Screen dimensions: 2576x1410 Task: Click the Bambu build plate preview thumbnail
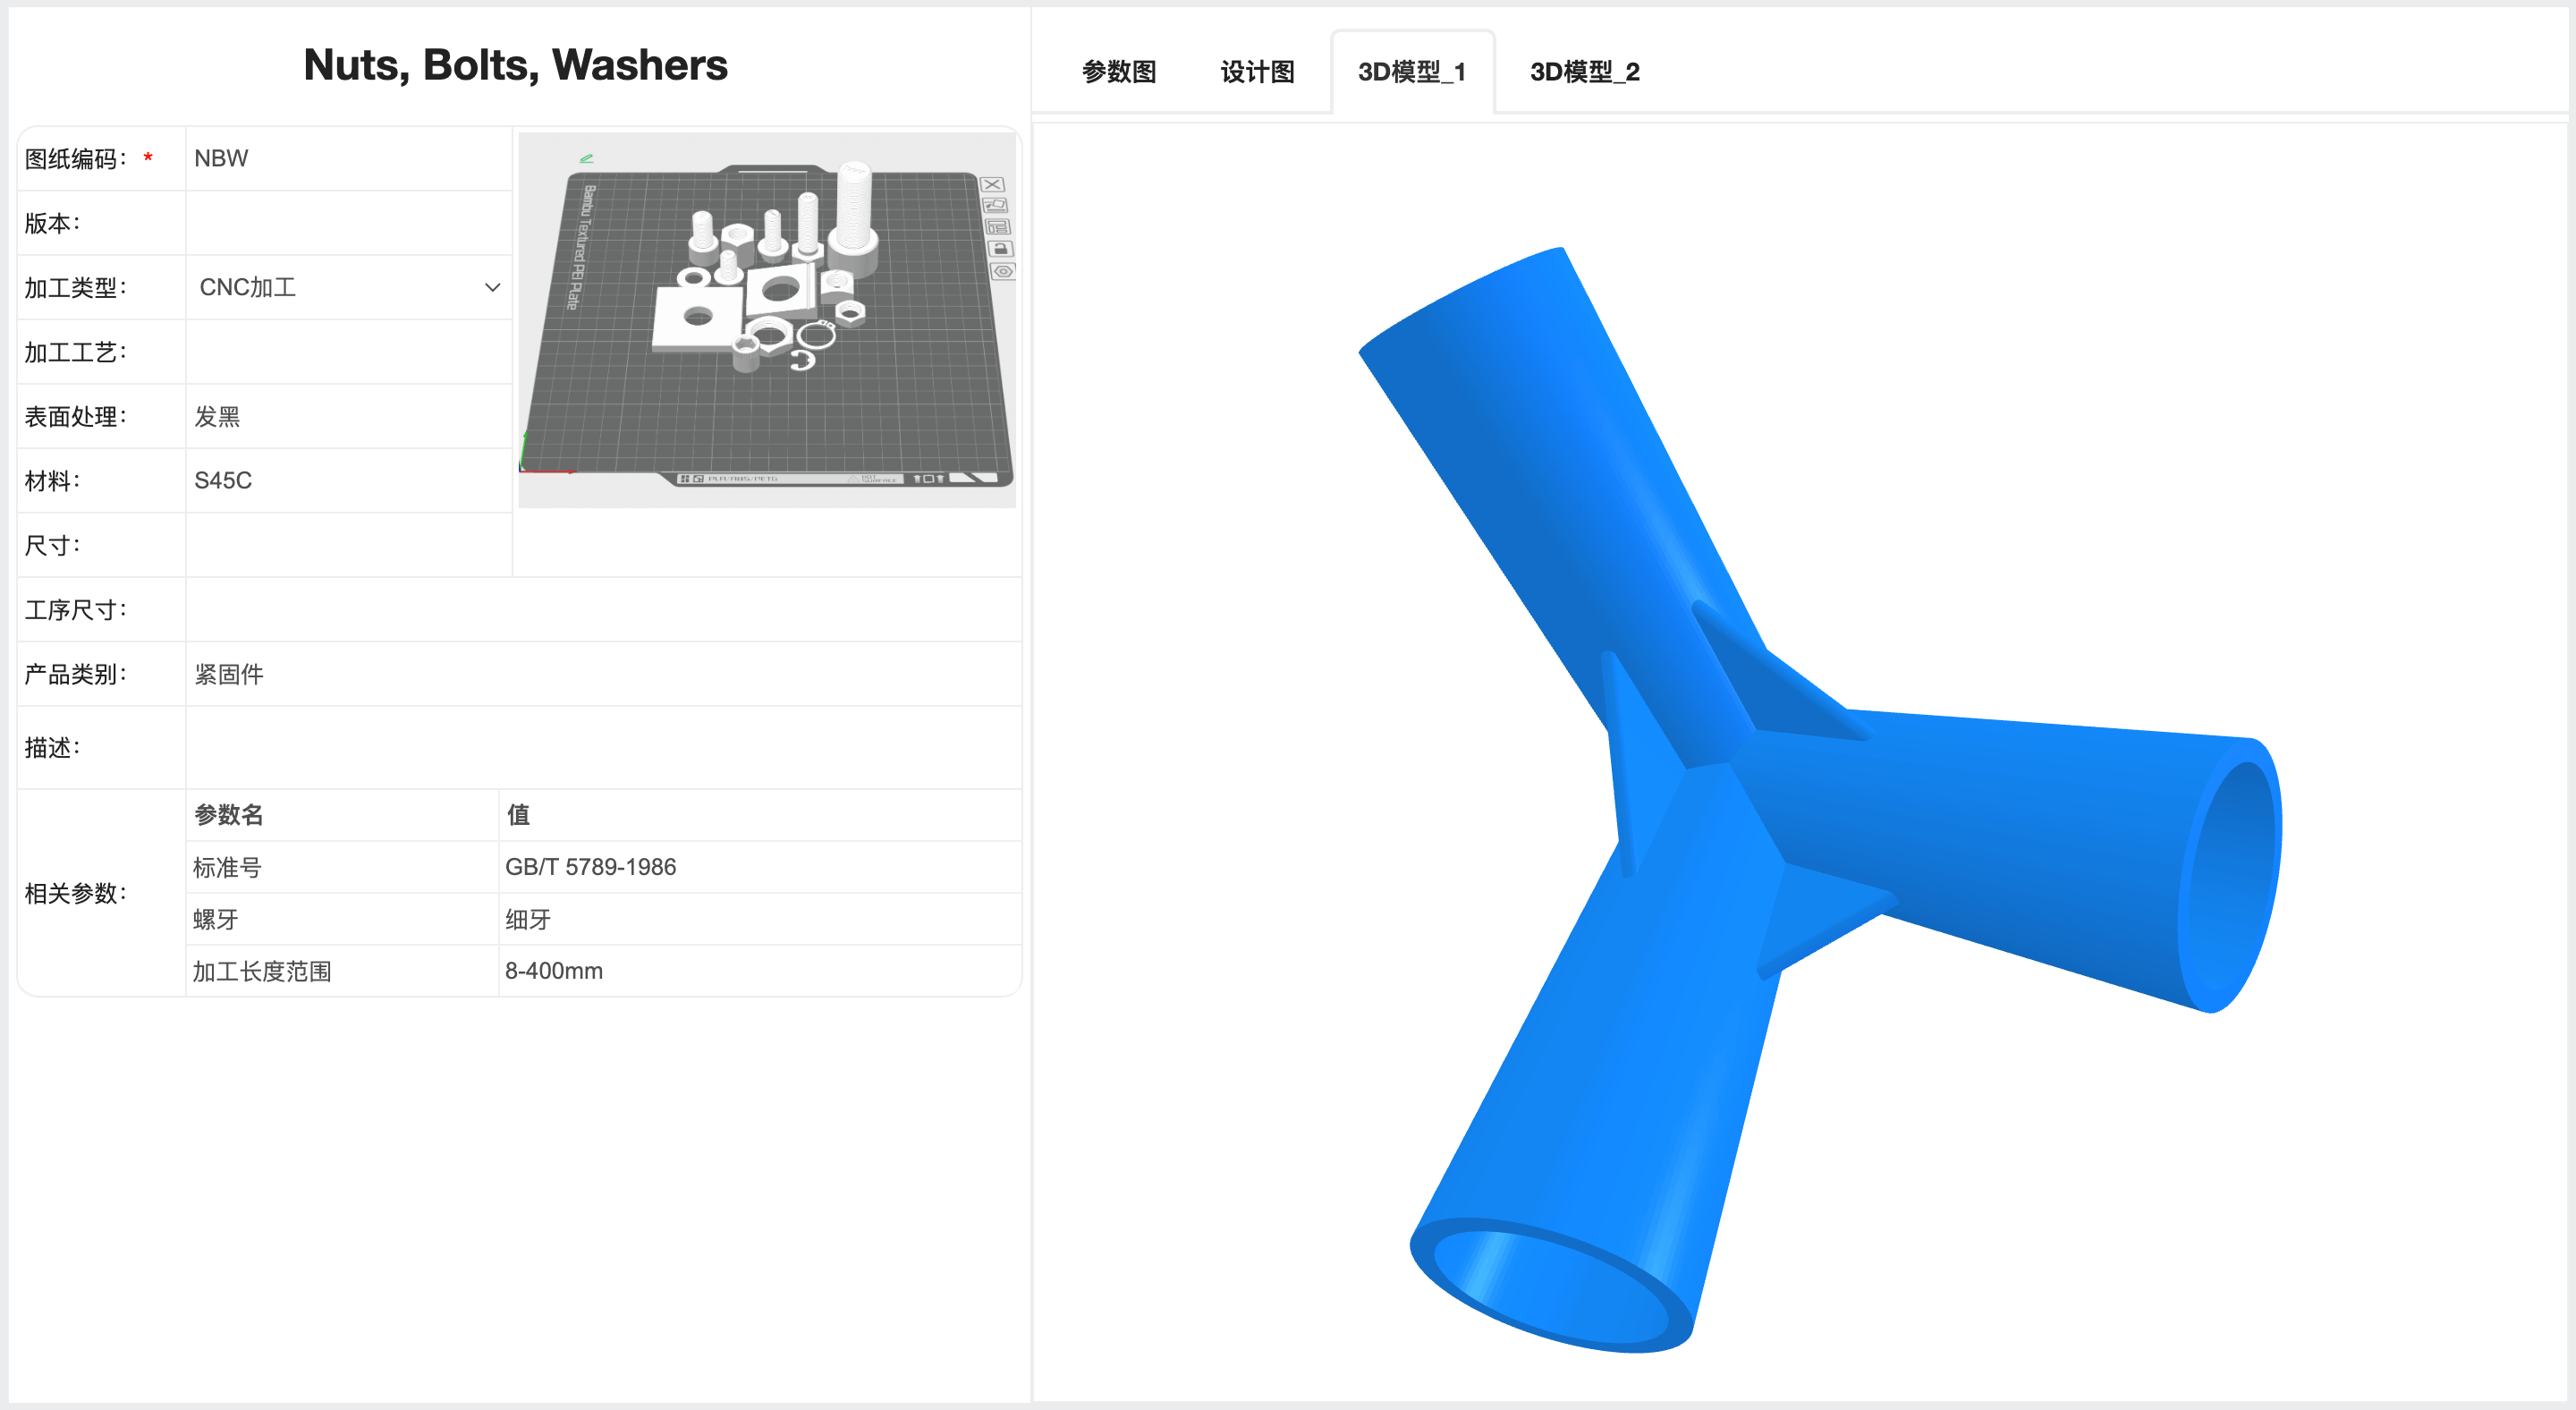coord(766,320)
